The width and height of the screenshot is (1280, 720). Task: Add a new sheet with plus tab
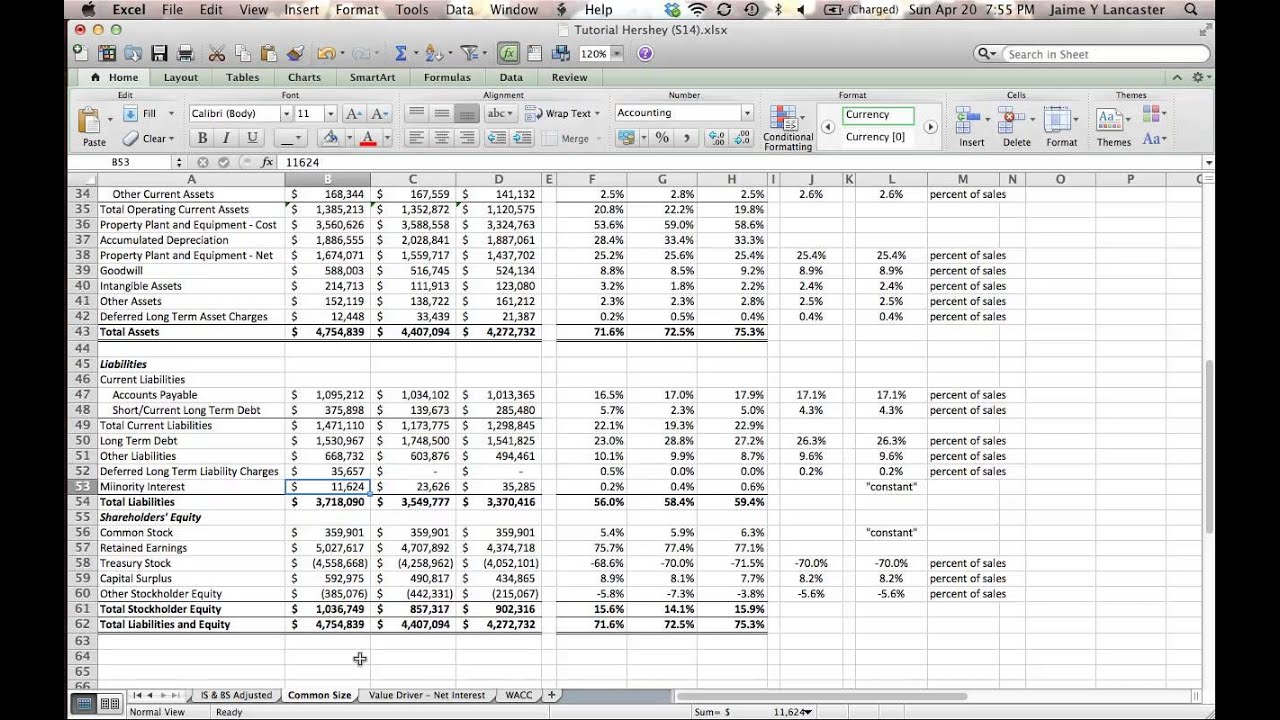tap(550, 695)
